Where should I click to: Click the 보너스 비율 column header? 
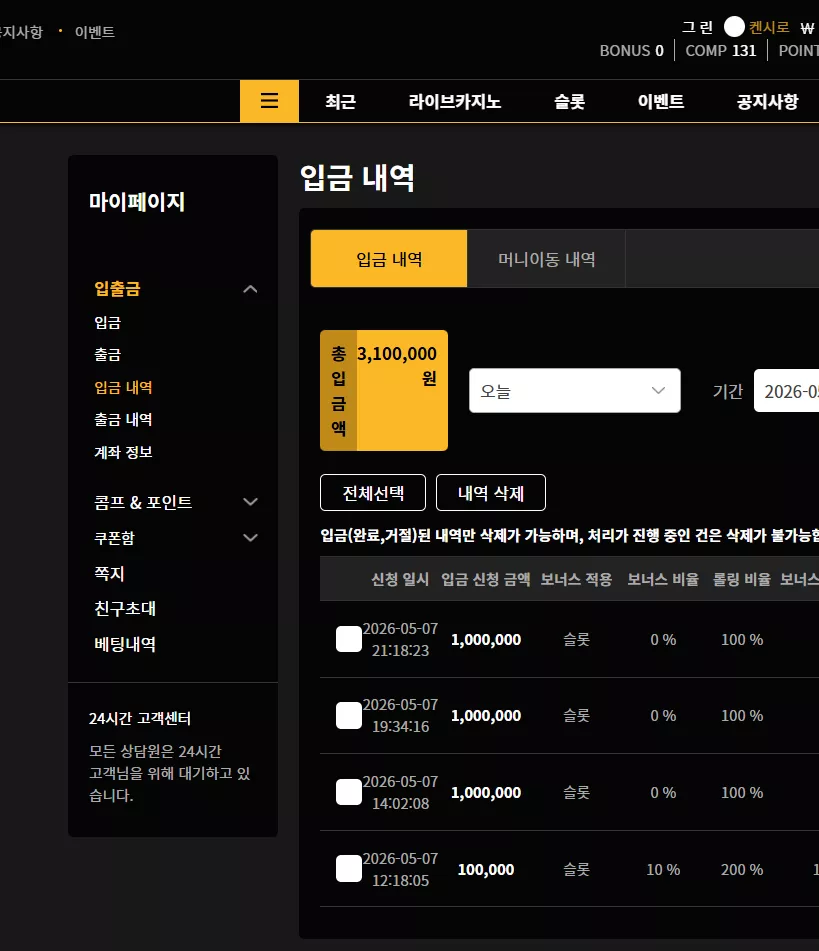663,579
